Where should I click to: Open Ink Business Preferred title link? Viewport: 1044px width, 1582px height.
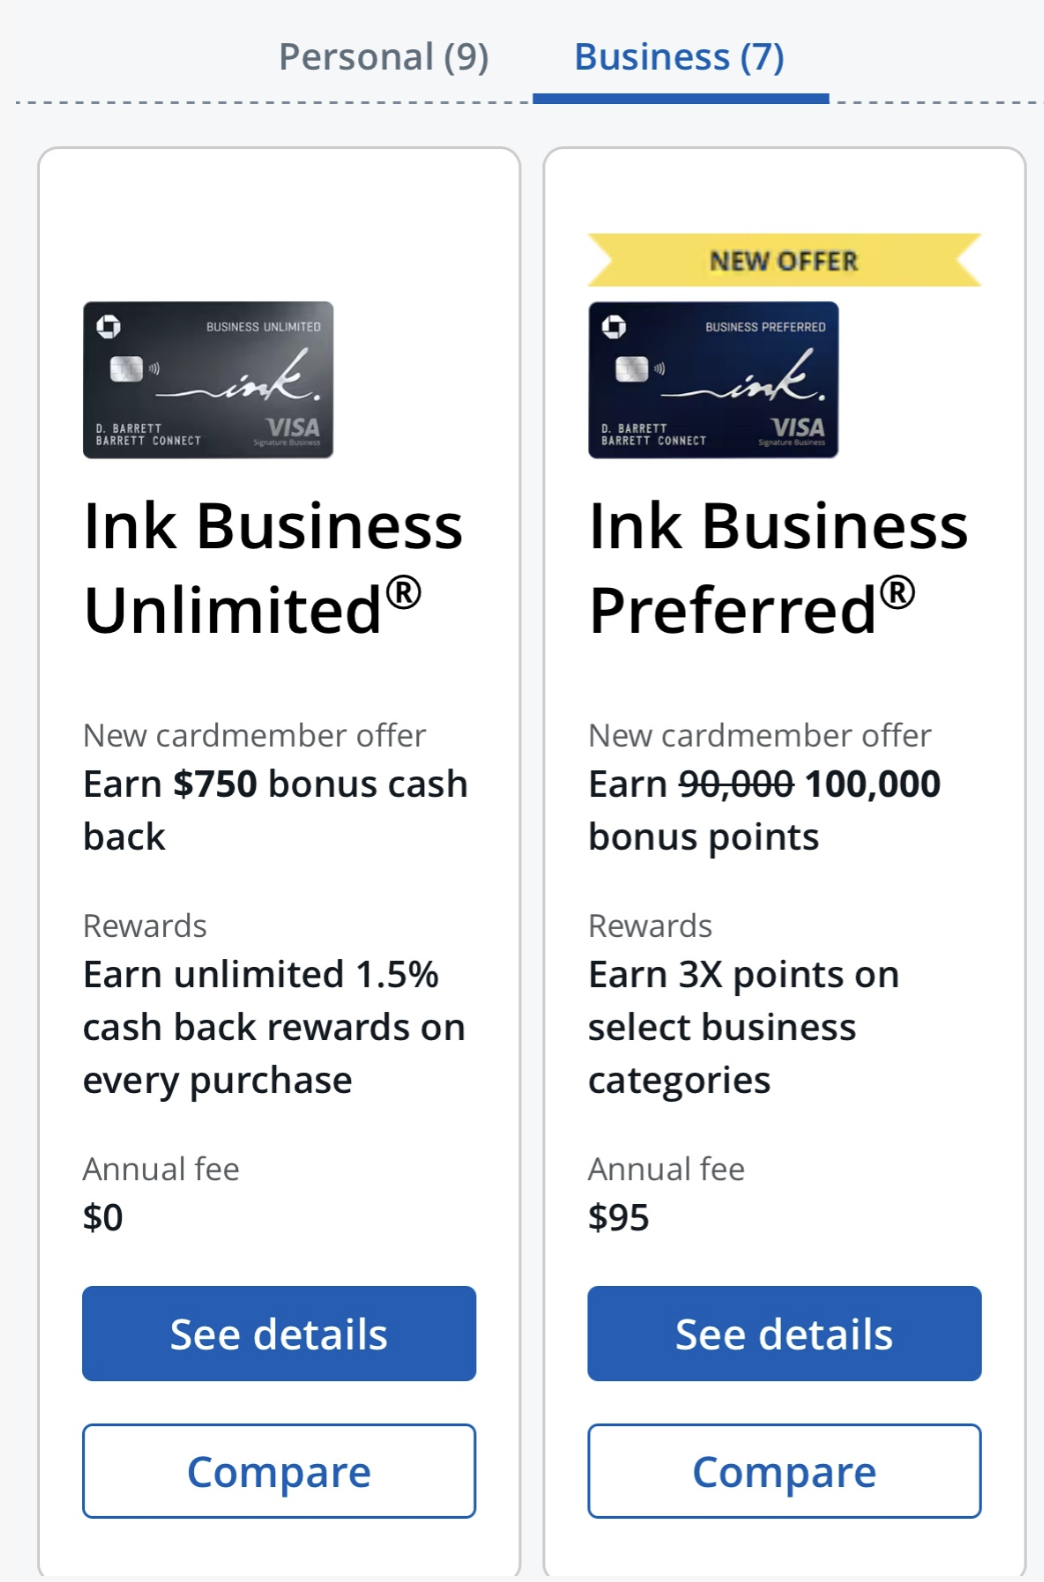pyautogui.click(x=777, y=567)
